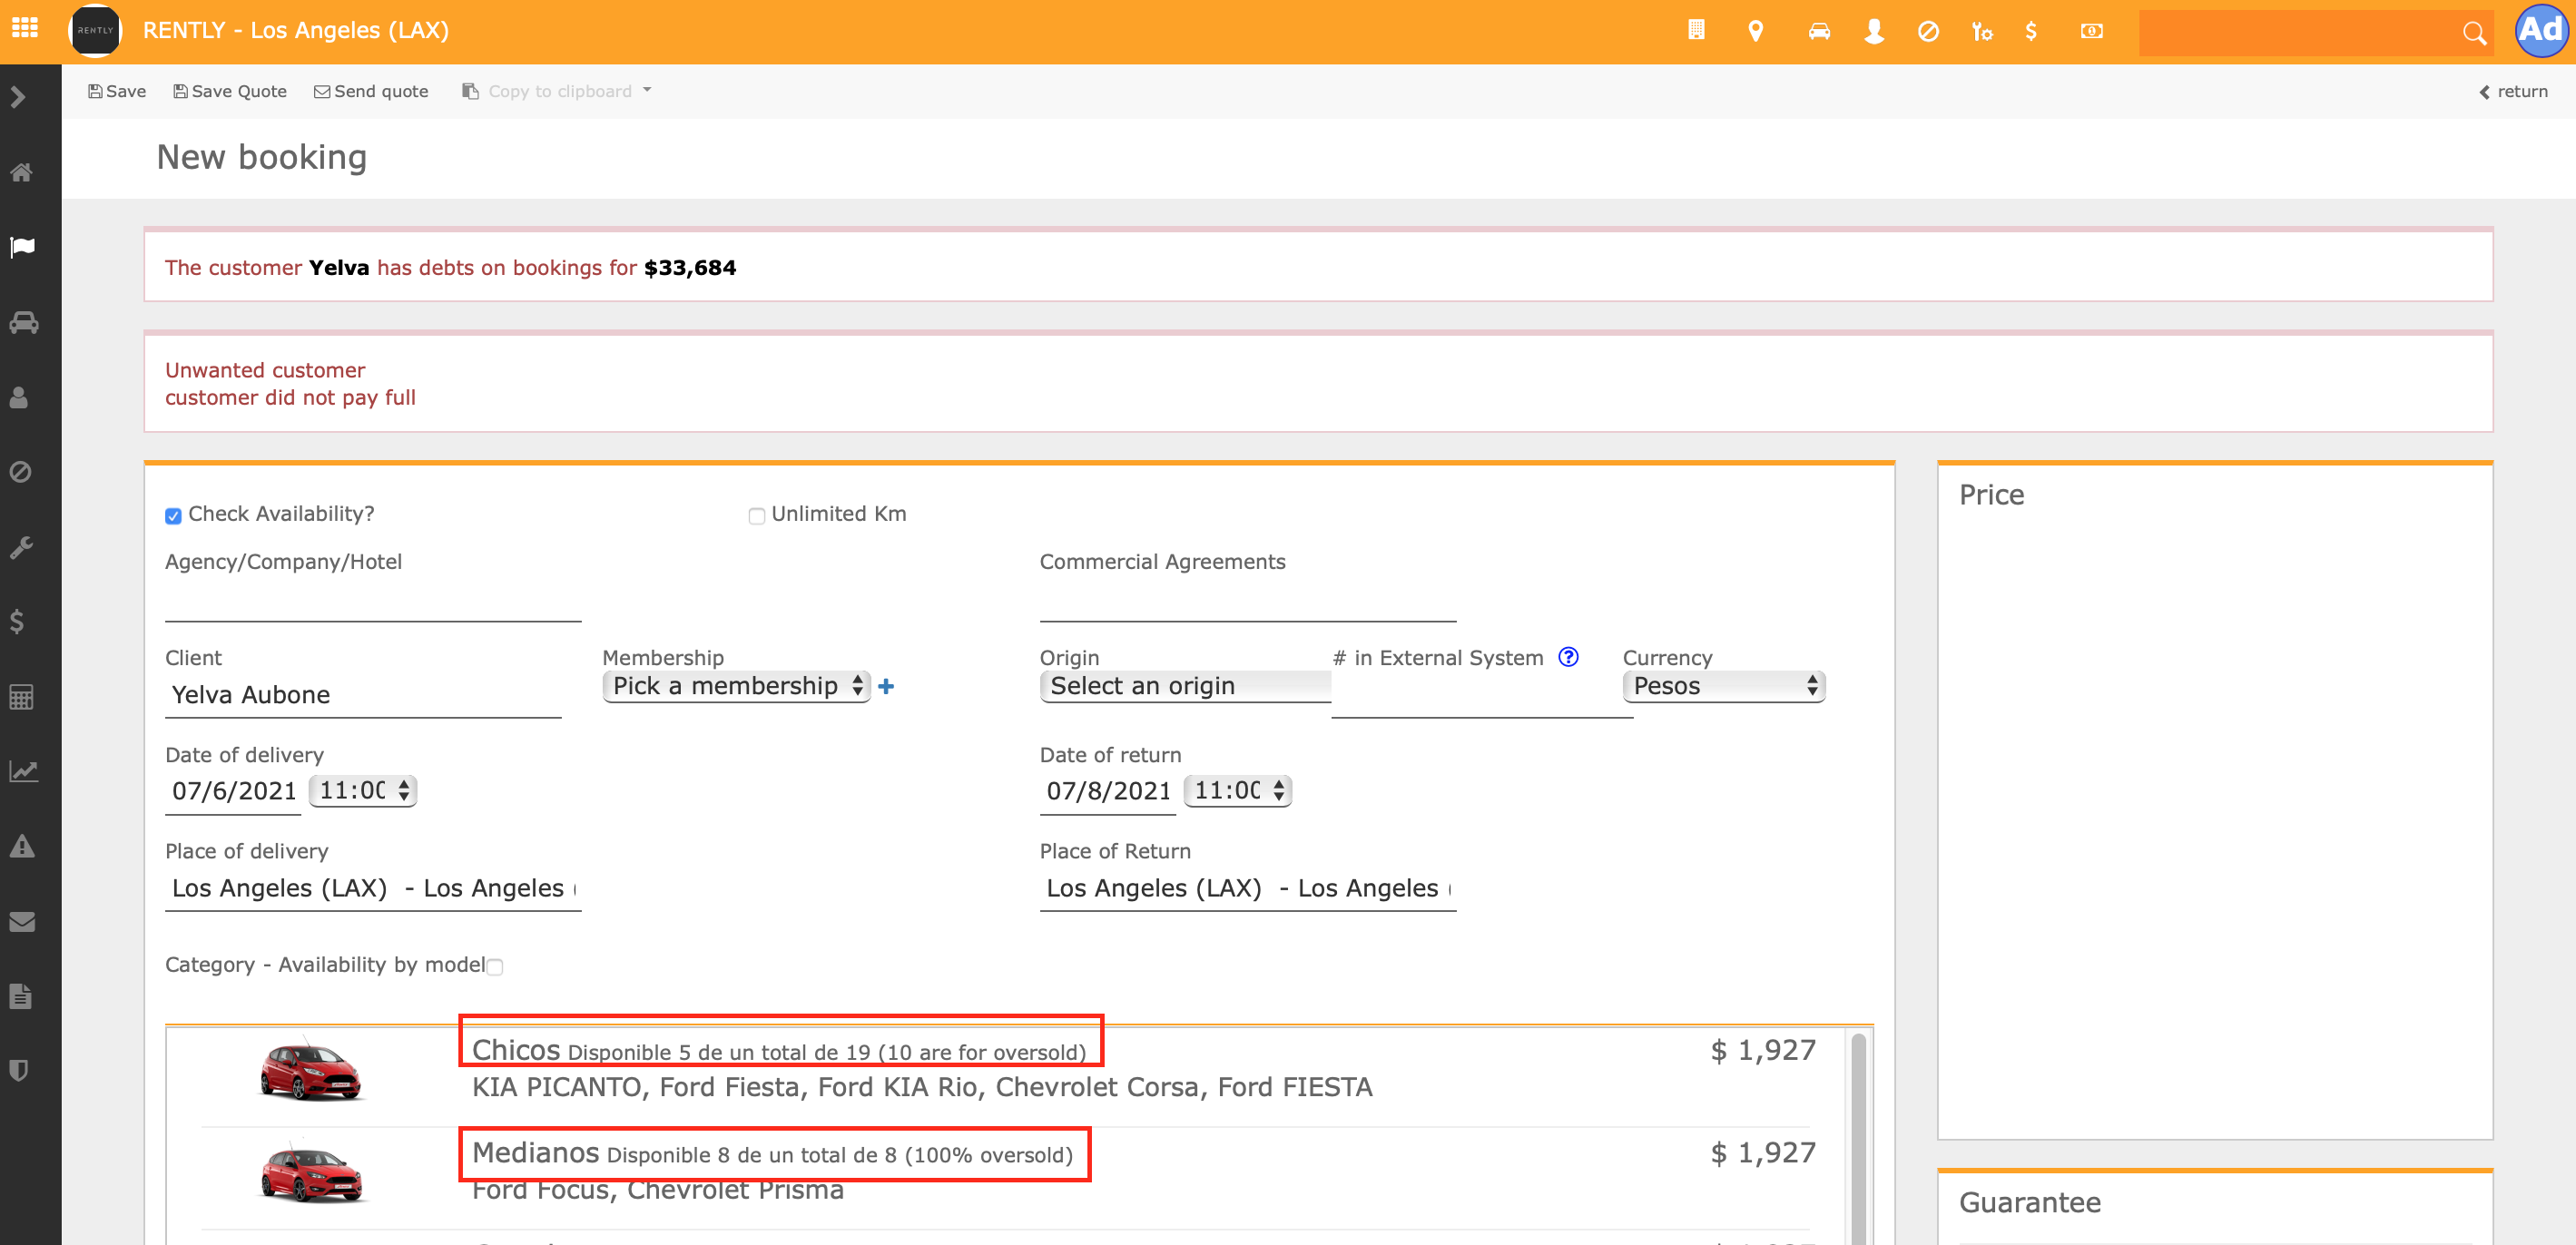The height and width of the screenshot is (1245, 2576).
Task: Open the home icon in sidebar
Action: [21, 172]
